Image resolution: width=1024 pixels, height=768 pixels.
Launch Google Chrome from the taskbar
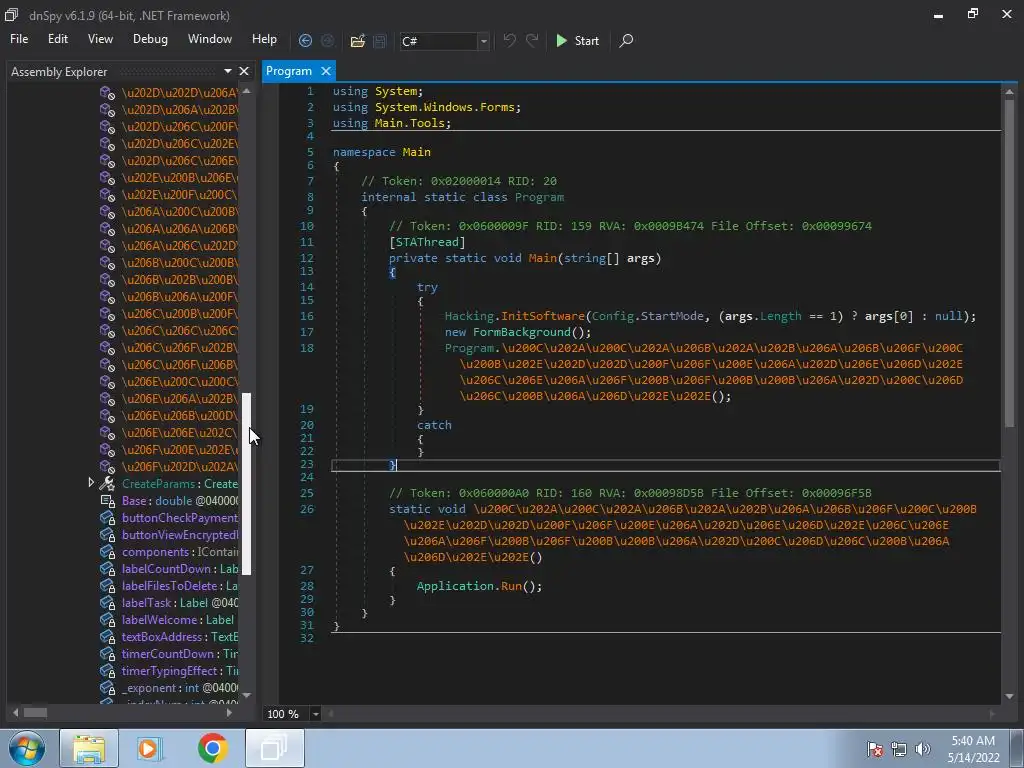212,748
